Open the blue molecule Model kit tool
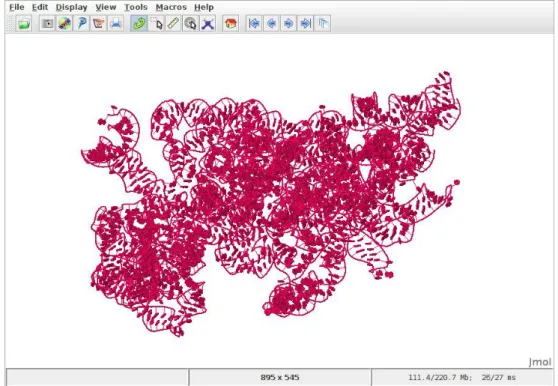 (x=208, y=24)
